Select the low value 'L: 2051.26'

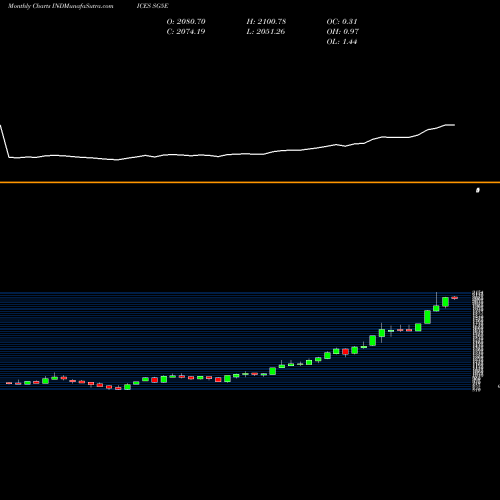[x=266, y=31]
